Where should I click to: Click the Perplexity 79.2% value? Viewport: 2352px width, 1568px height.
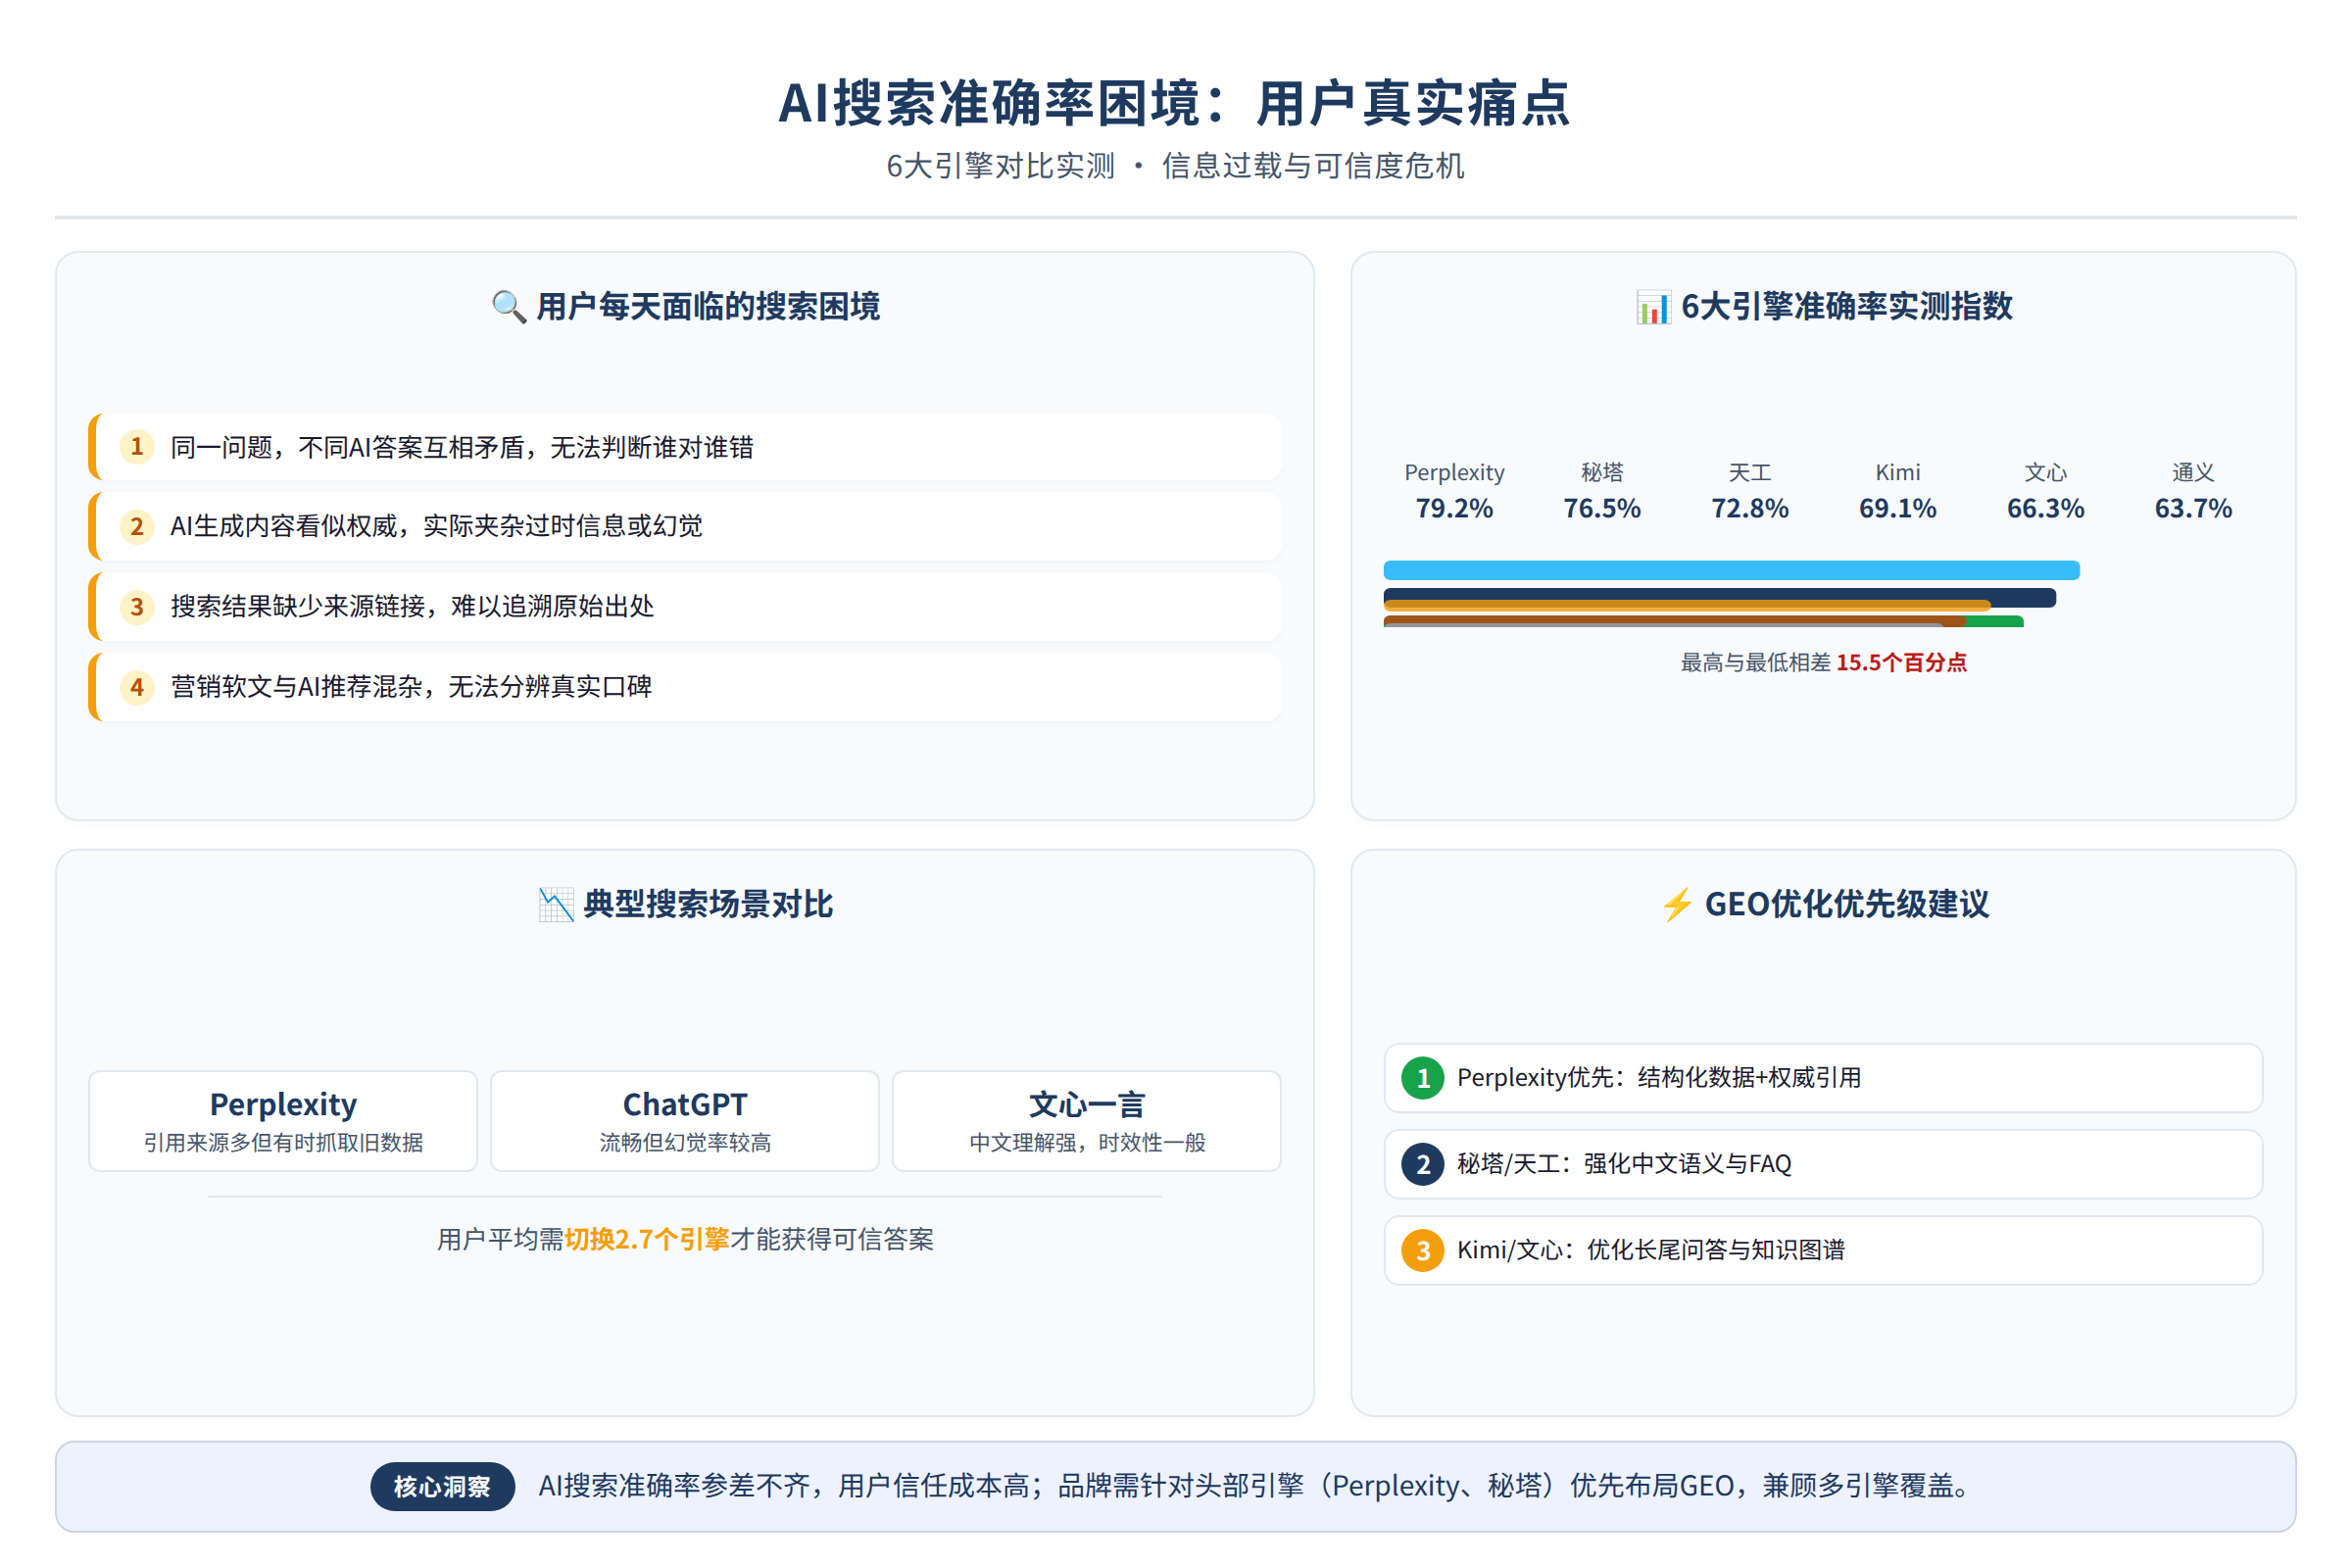(x=1454, y=509)
